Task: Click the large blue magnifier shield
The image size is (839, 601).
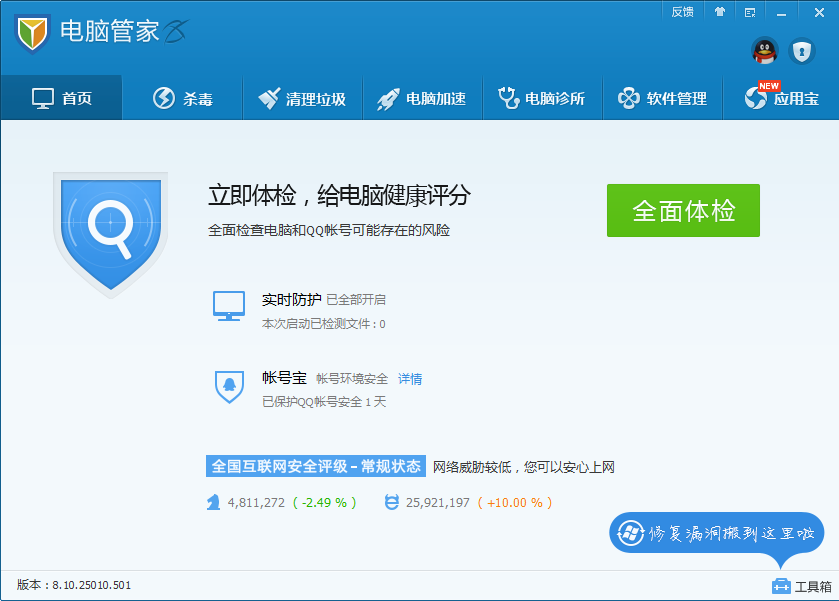Action: coord(111,234)
